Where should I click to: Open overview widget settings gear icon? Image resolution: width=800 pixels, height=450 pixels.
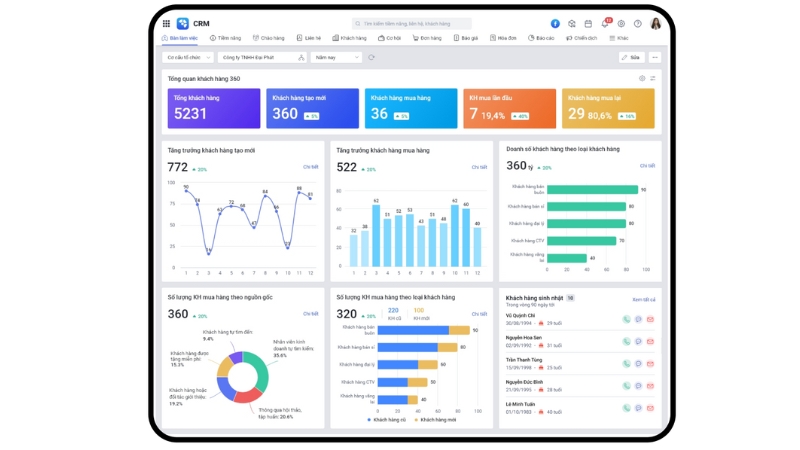(642, 78)
